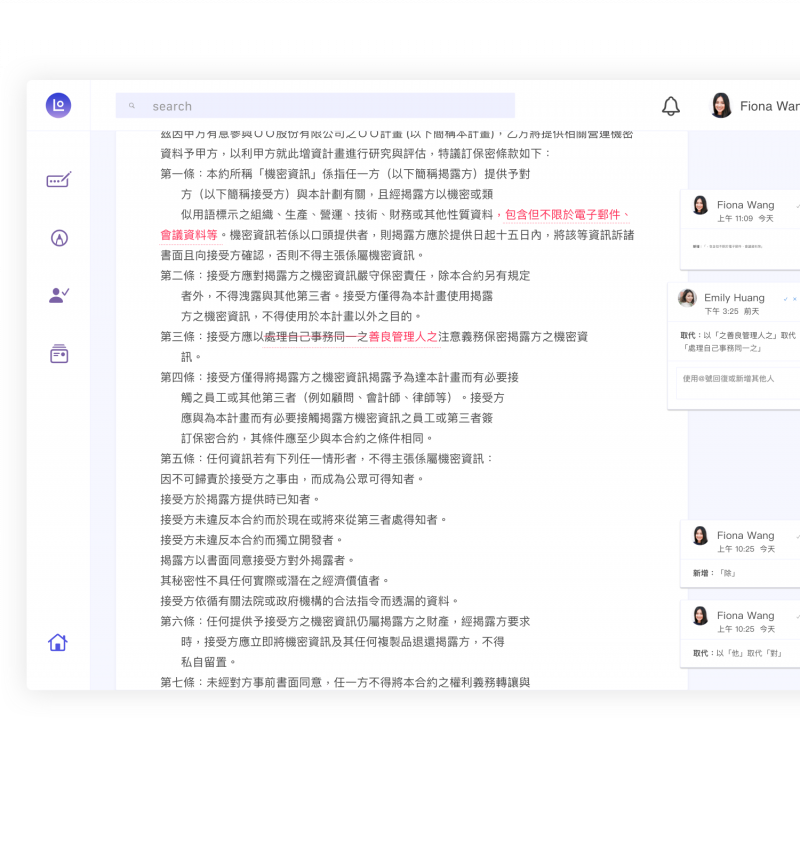This screenshot has height=853, width=800.
Task: Select Fiona Wang's 11:09 comment card
Action: [x=740, y=230]
